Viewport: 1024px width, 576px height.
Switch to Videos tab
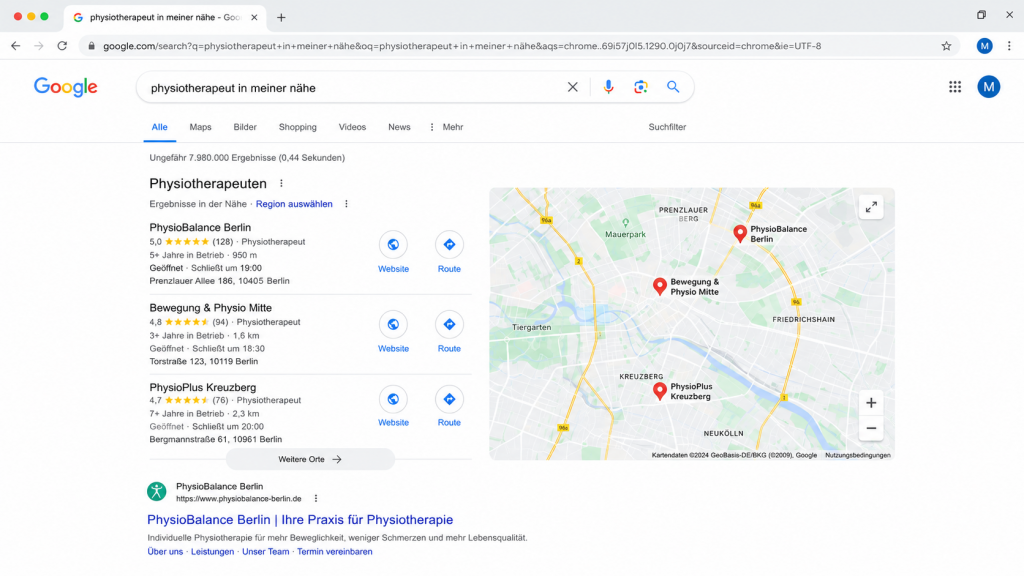tap(352, 127)
